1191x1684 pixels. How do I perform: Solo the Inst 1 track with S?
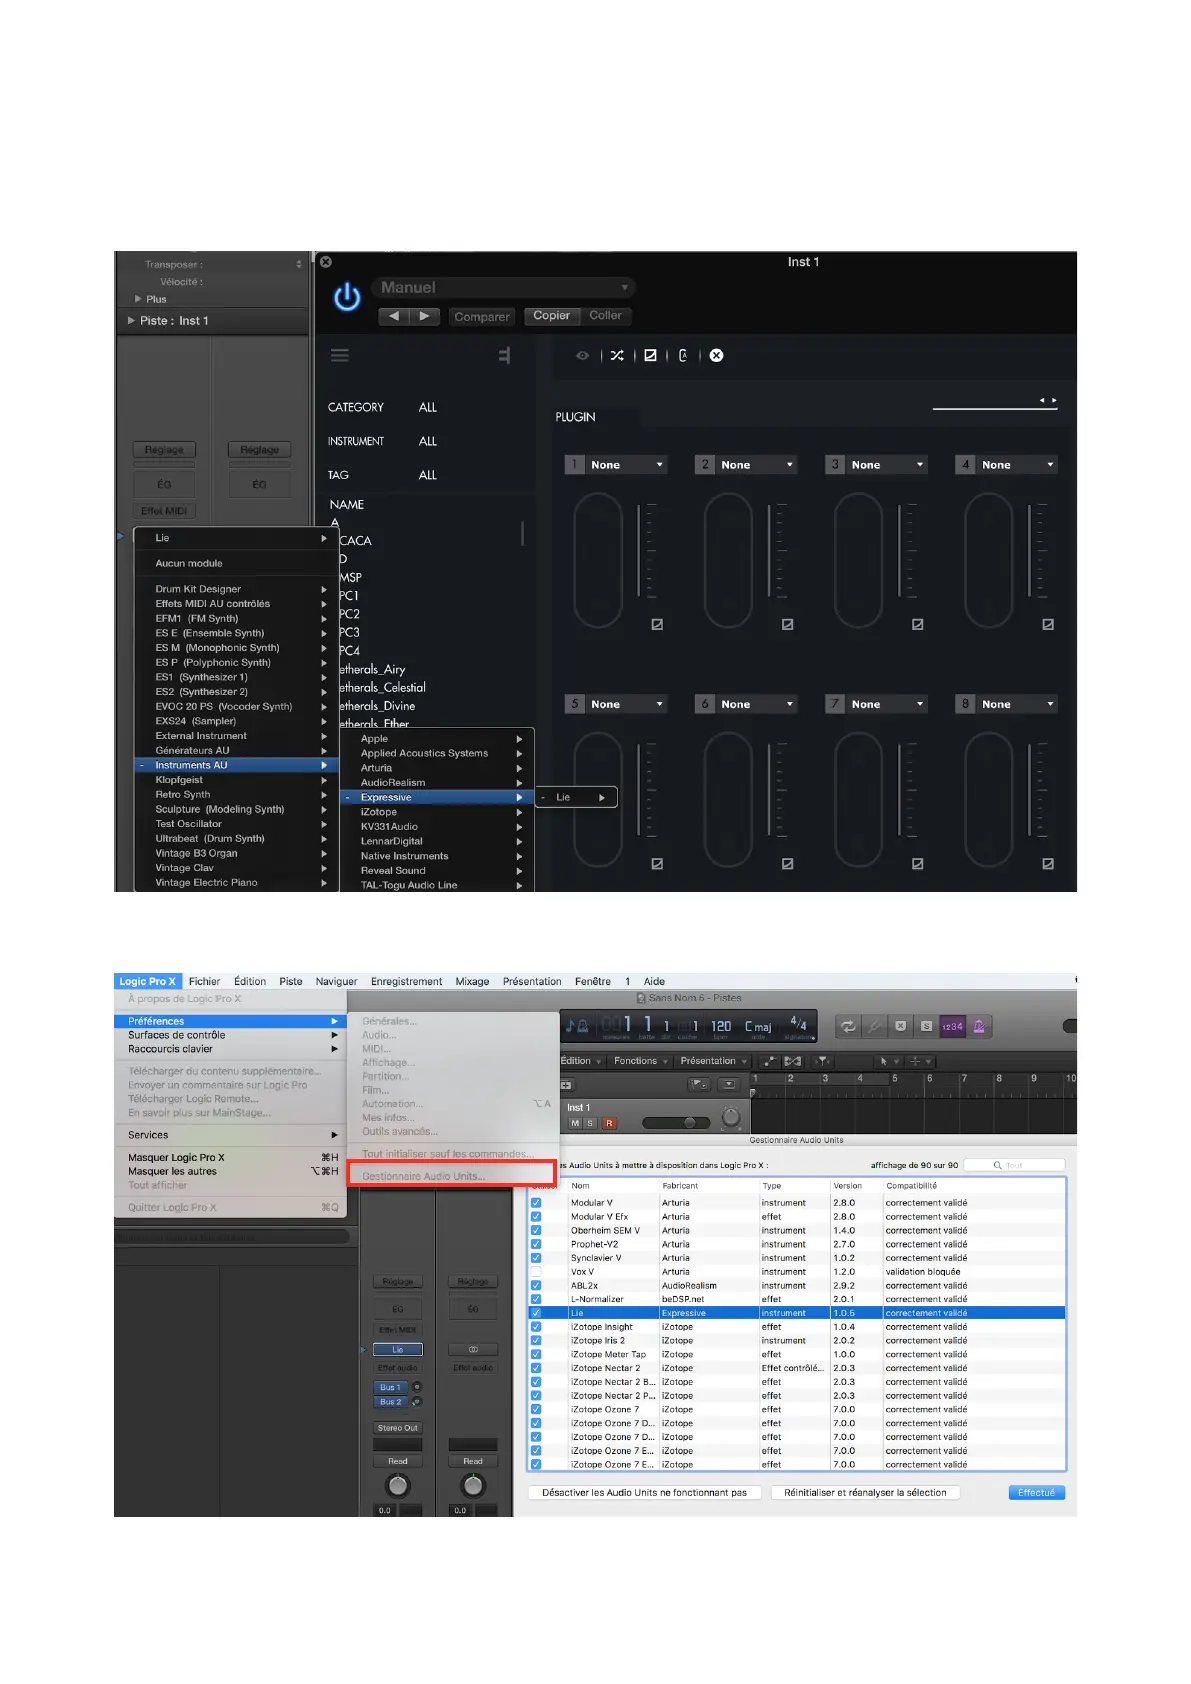(590, 1123)
